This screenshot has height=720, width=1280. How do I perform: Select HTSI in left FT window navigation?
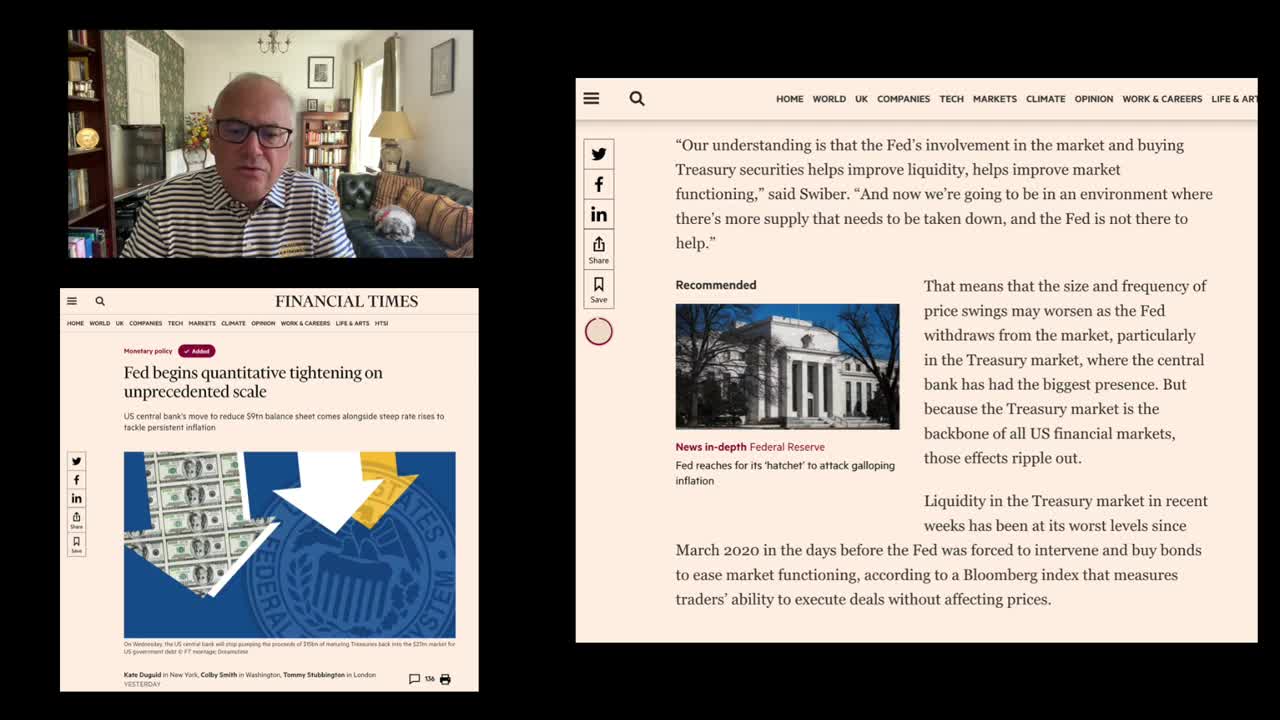381,323
